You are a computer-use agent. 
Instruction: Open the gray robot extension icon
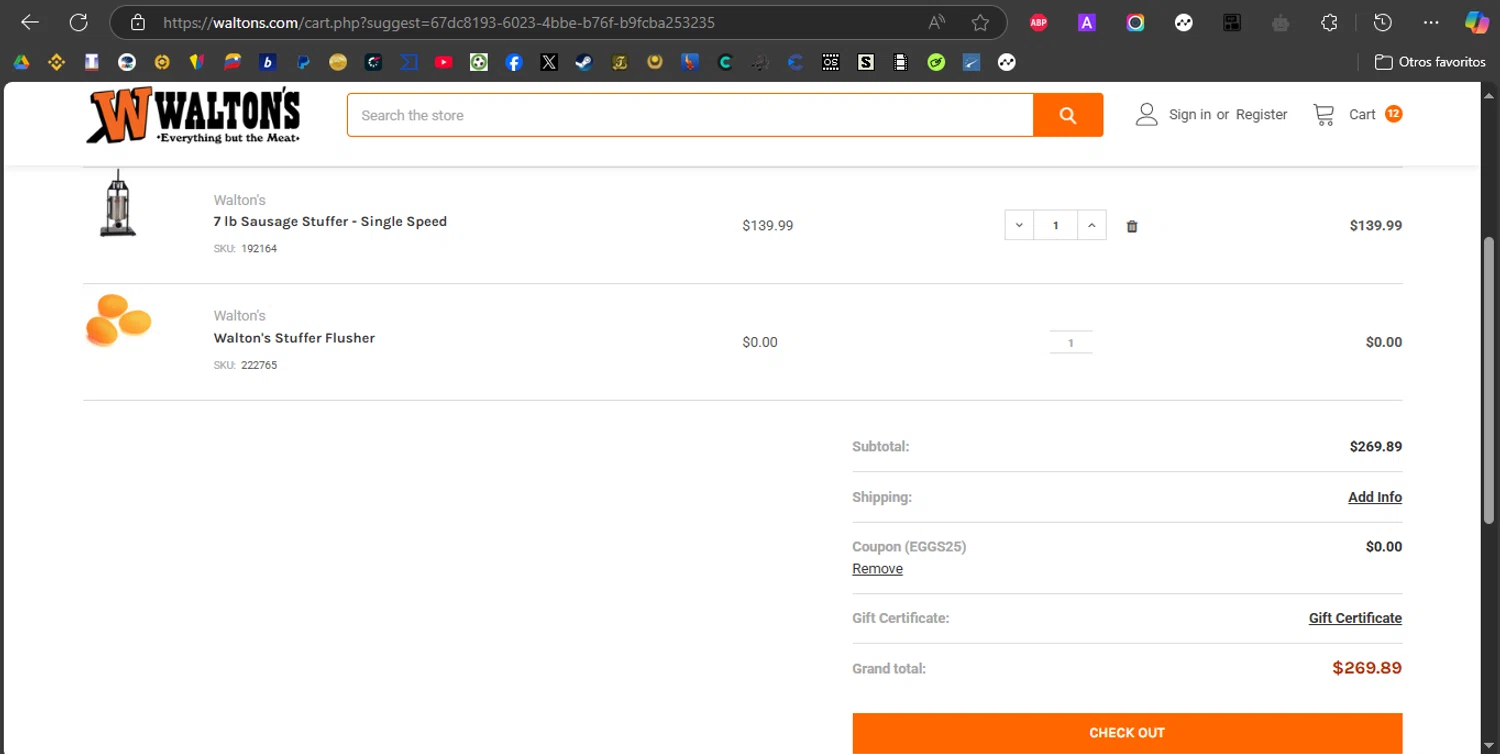(x=1280, y=22)
